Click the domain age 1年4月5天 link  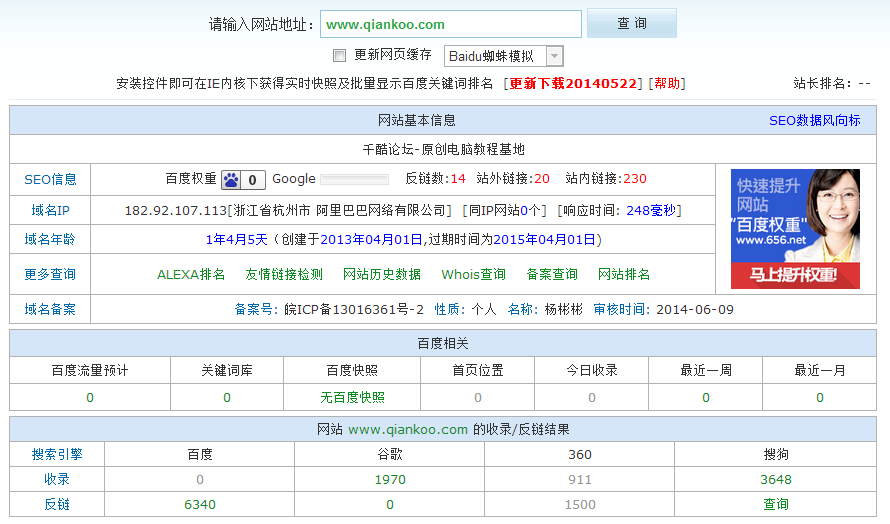tap(236, 240)
